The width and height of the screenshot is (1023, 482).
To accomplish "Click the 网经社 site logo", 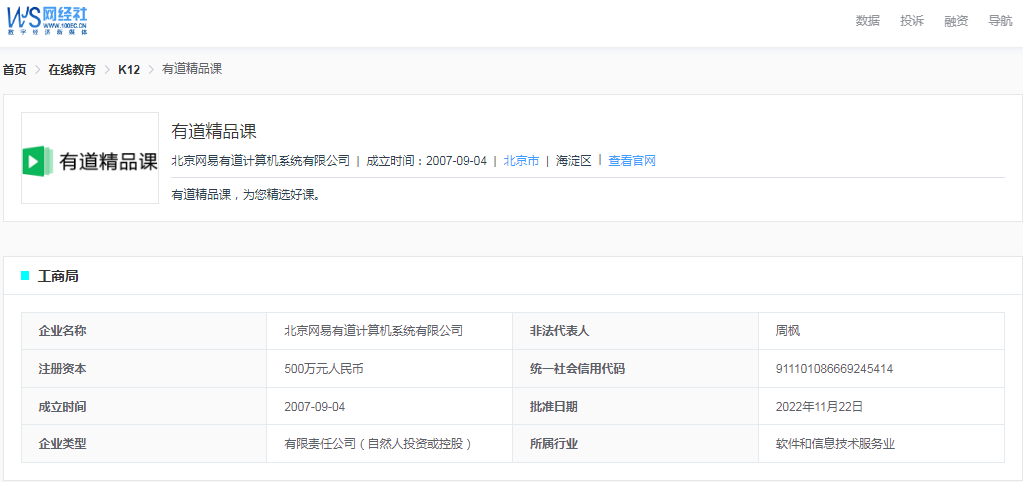I will point(49,20).
